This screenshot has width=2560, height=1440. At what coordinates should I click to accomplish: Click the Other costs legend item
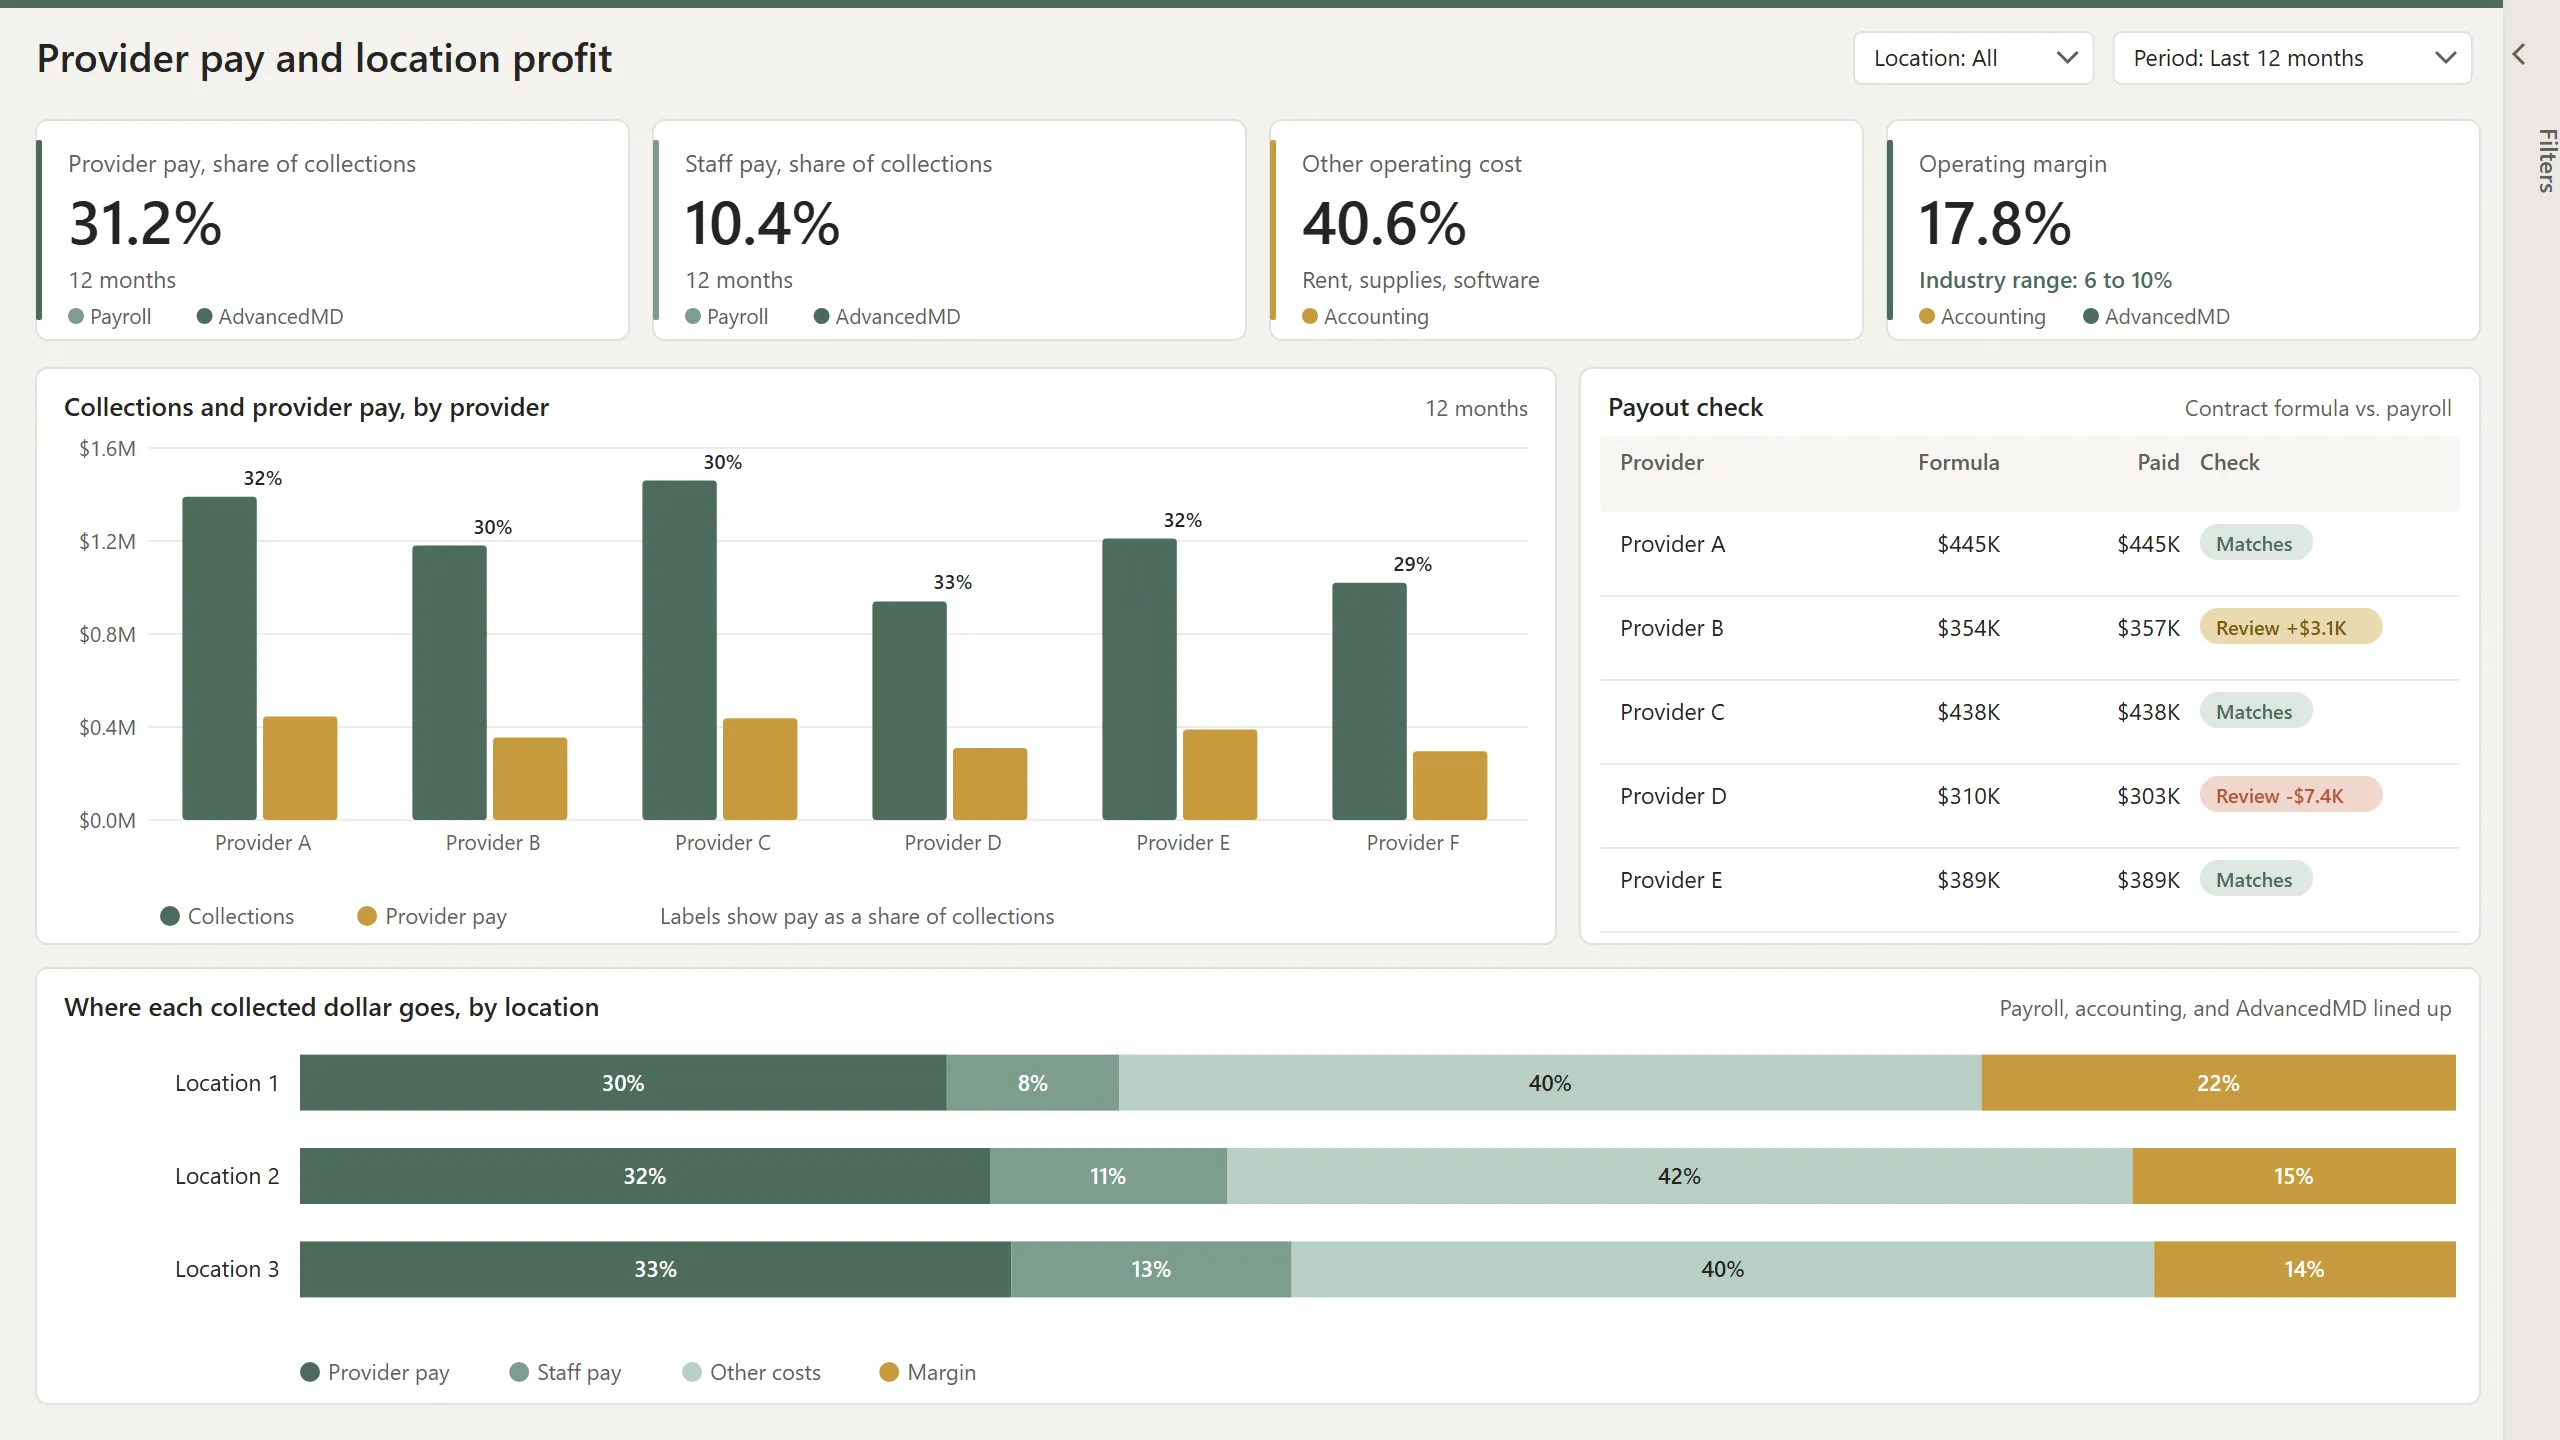751,1372
